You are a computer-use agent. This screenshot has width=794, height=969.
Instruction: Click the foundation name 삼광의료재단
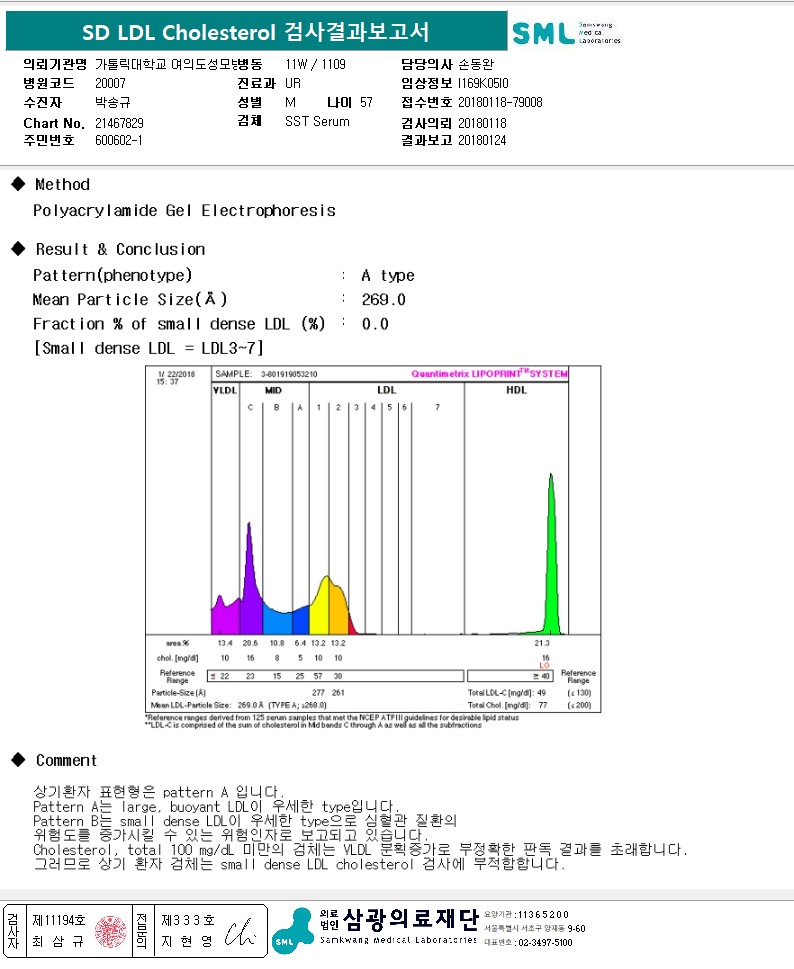tap(411, 920)
